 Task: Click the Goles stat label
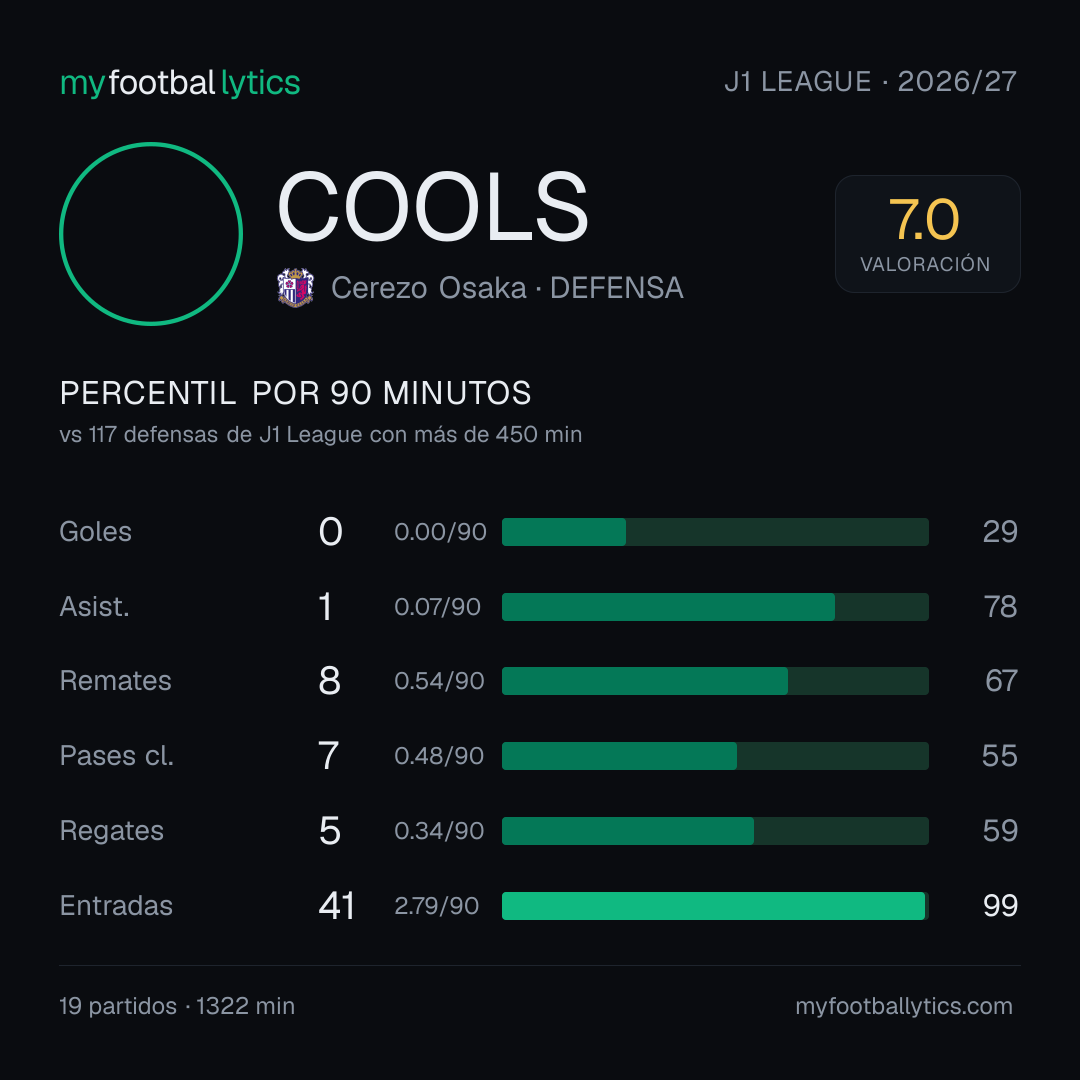click(96, 532)
